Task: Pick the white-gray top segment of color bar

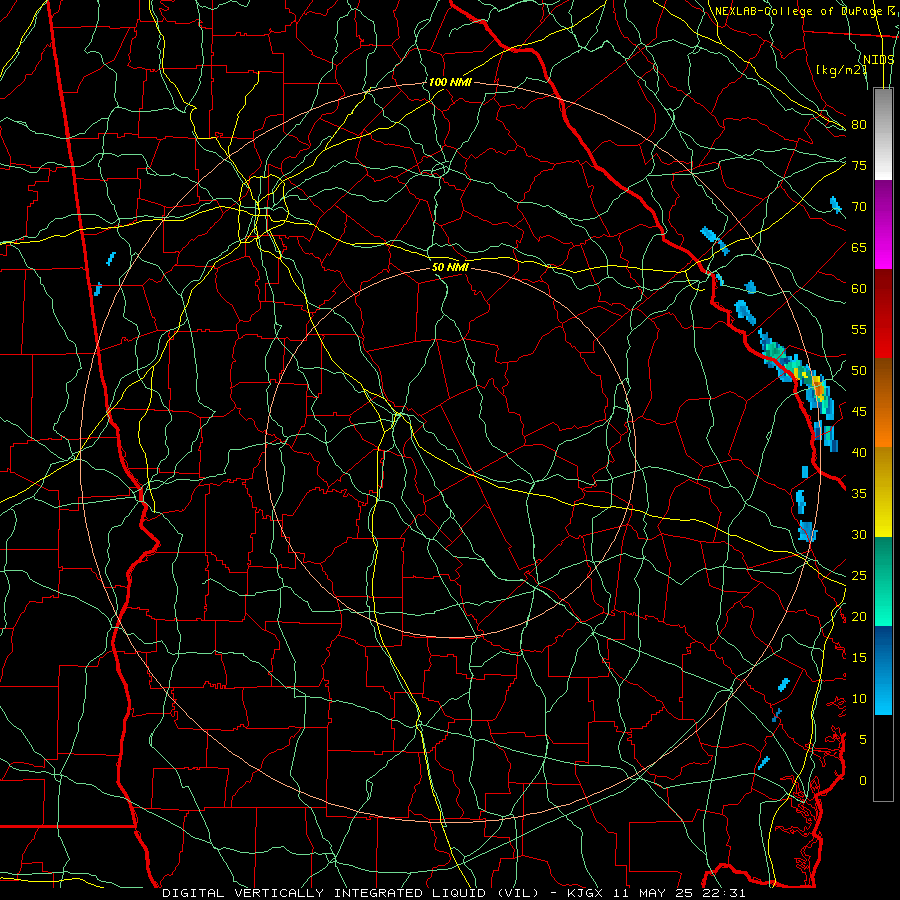Action: click(883, 135)
